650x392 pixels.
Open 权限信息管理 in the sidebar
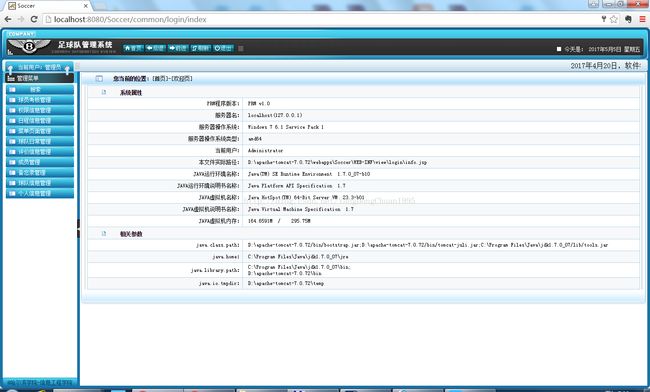40,110
